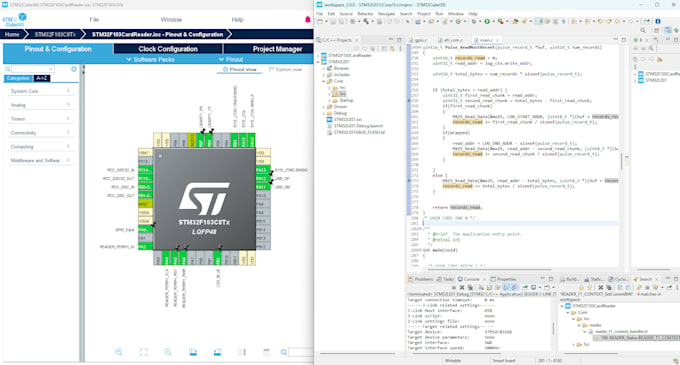Expand the Drivers folder in Project Explorer
The width and height of the screenshot is (680, 365).
point(324,107)
